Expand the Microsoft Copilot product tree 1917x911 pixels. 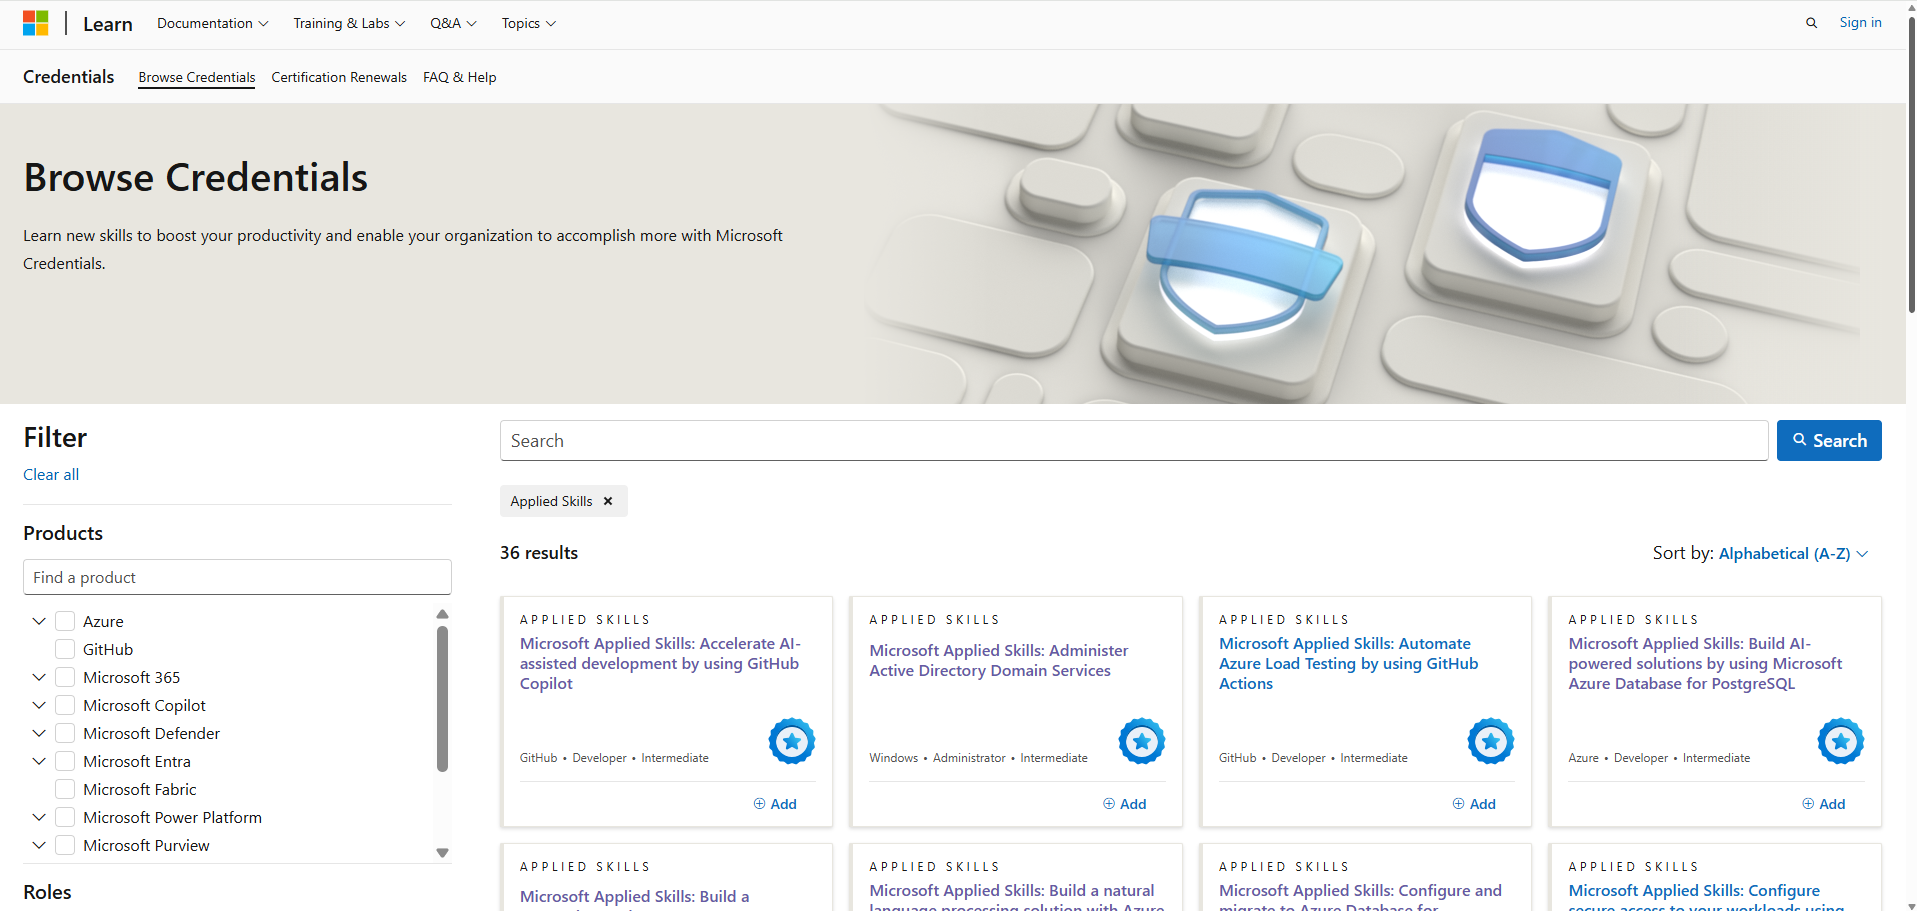coord(39,705)
